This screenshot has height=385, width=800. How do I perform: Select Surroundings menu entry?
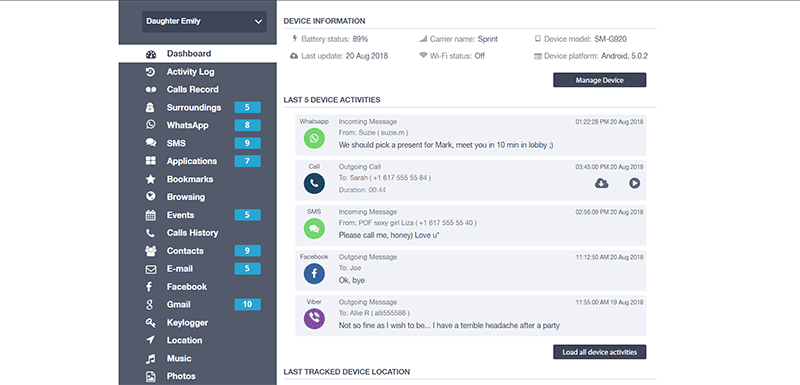pos(194,108)
